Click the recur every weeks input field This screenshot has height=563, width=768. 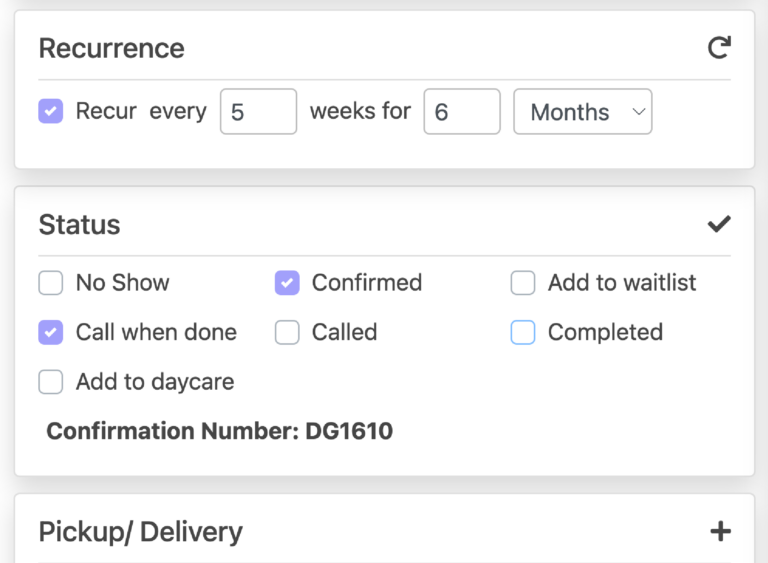(258, 112)
